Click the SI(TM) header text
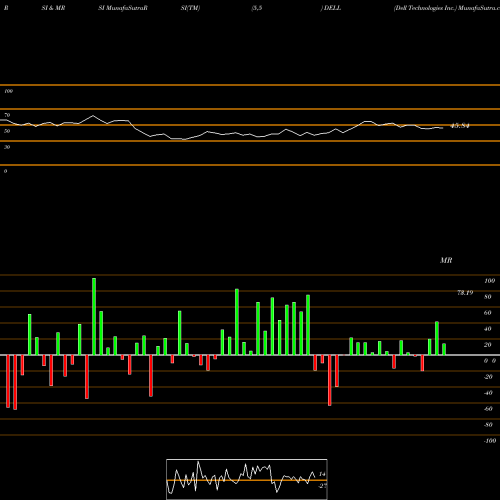 click(x=190, y=8)
